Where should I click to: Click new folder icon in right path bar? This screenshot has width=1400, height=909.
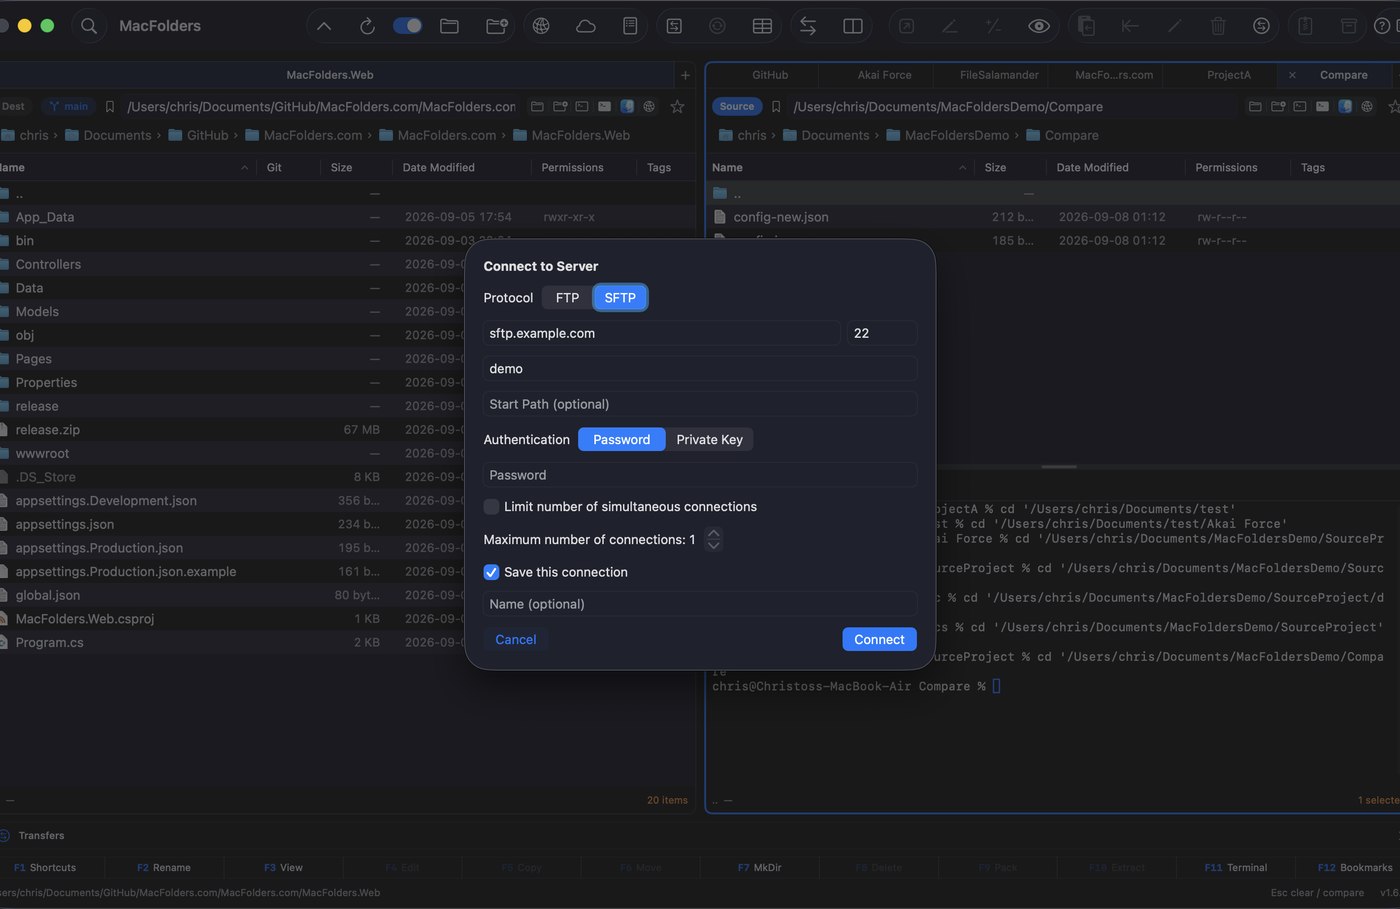click(x=1278, y=106)
